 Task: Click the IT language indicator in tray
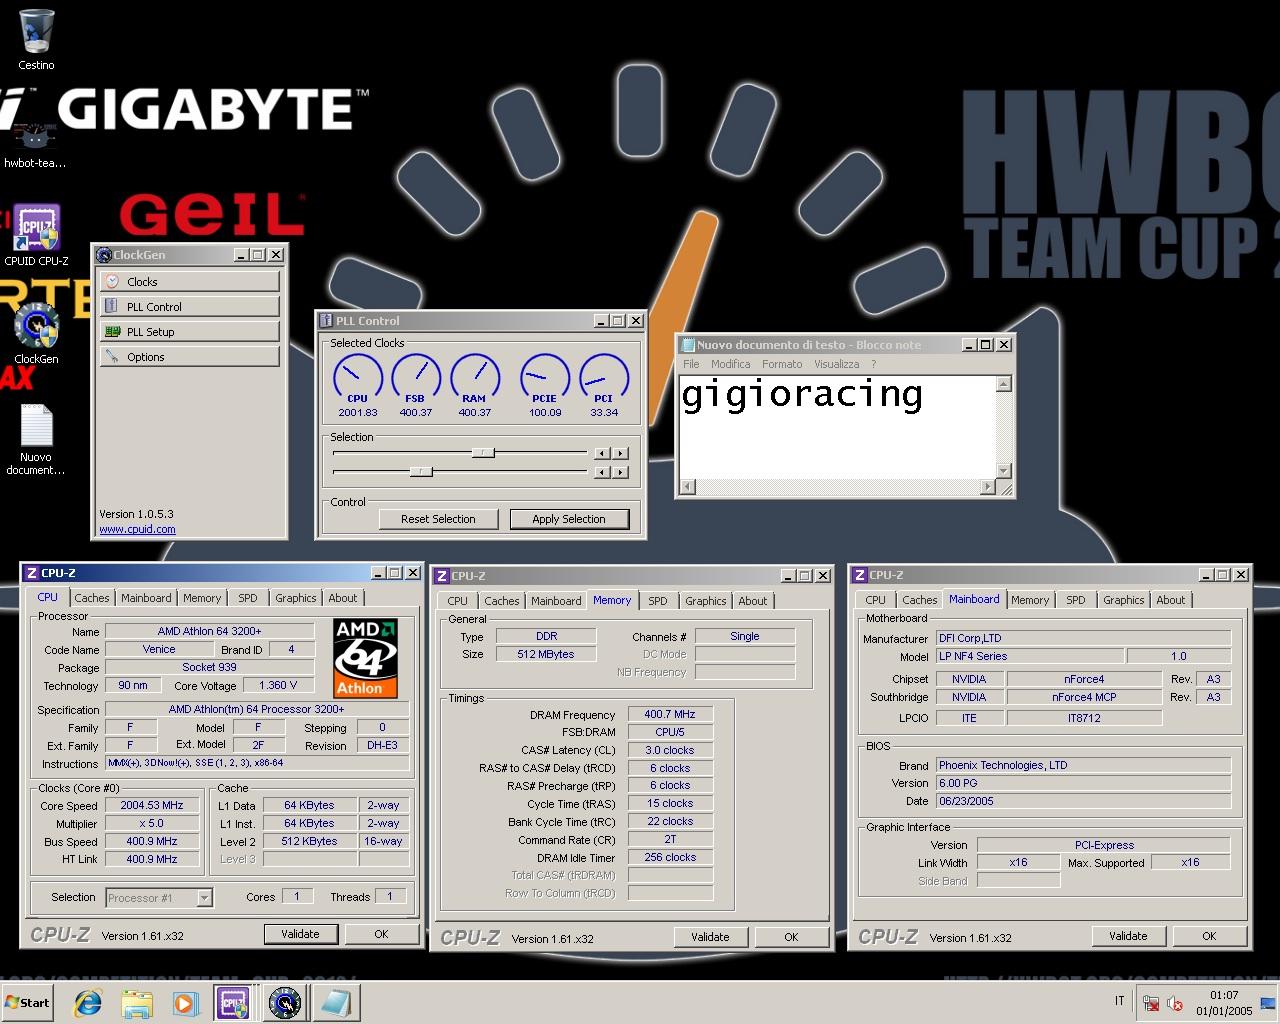[1119, 1001]
